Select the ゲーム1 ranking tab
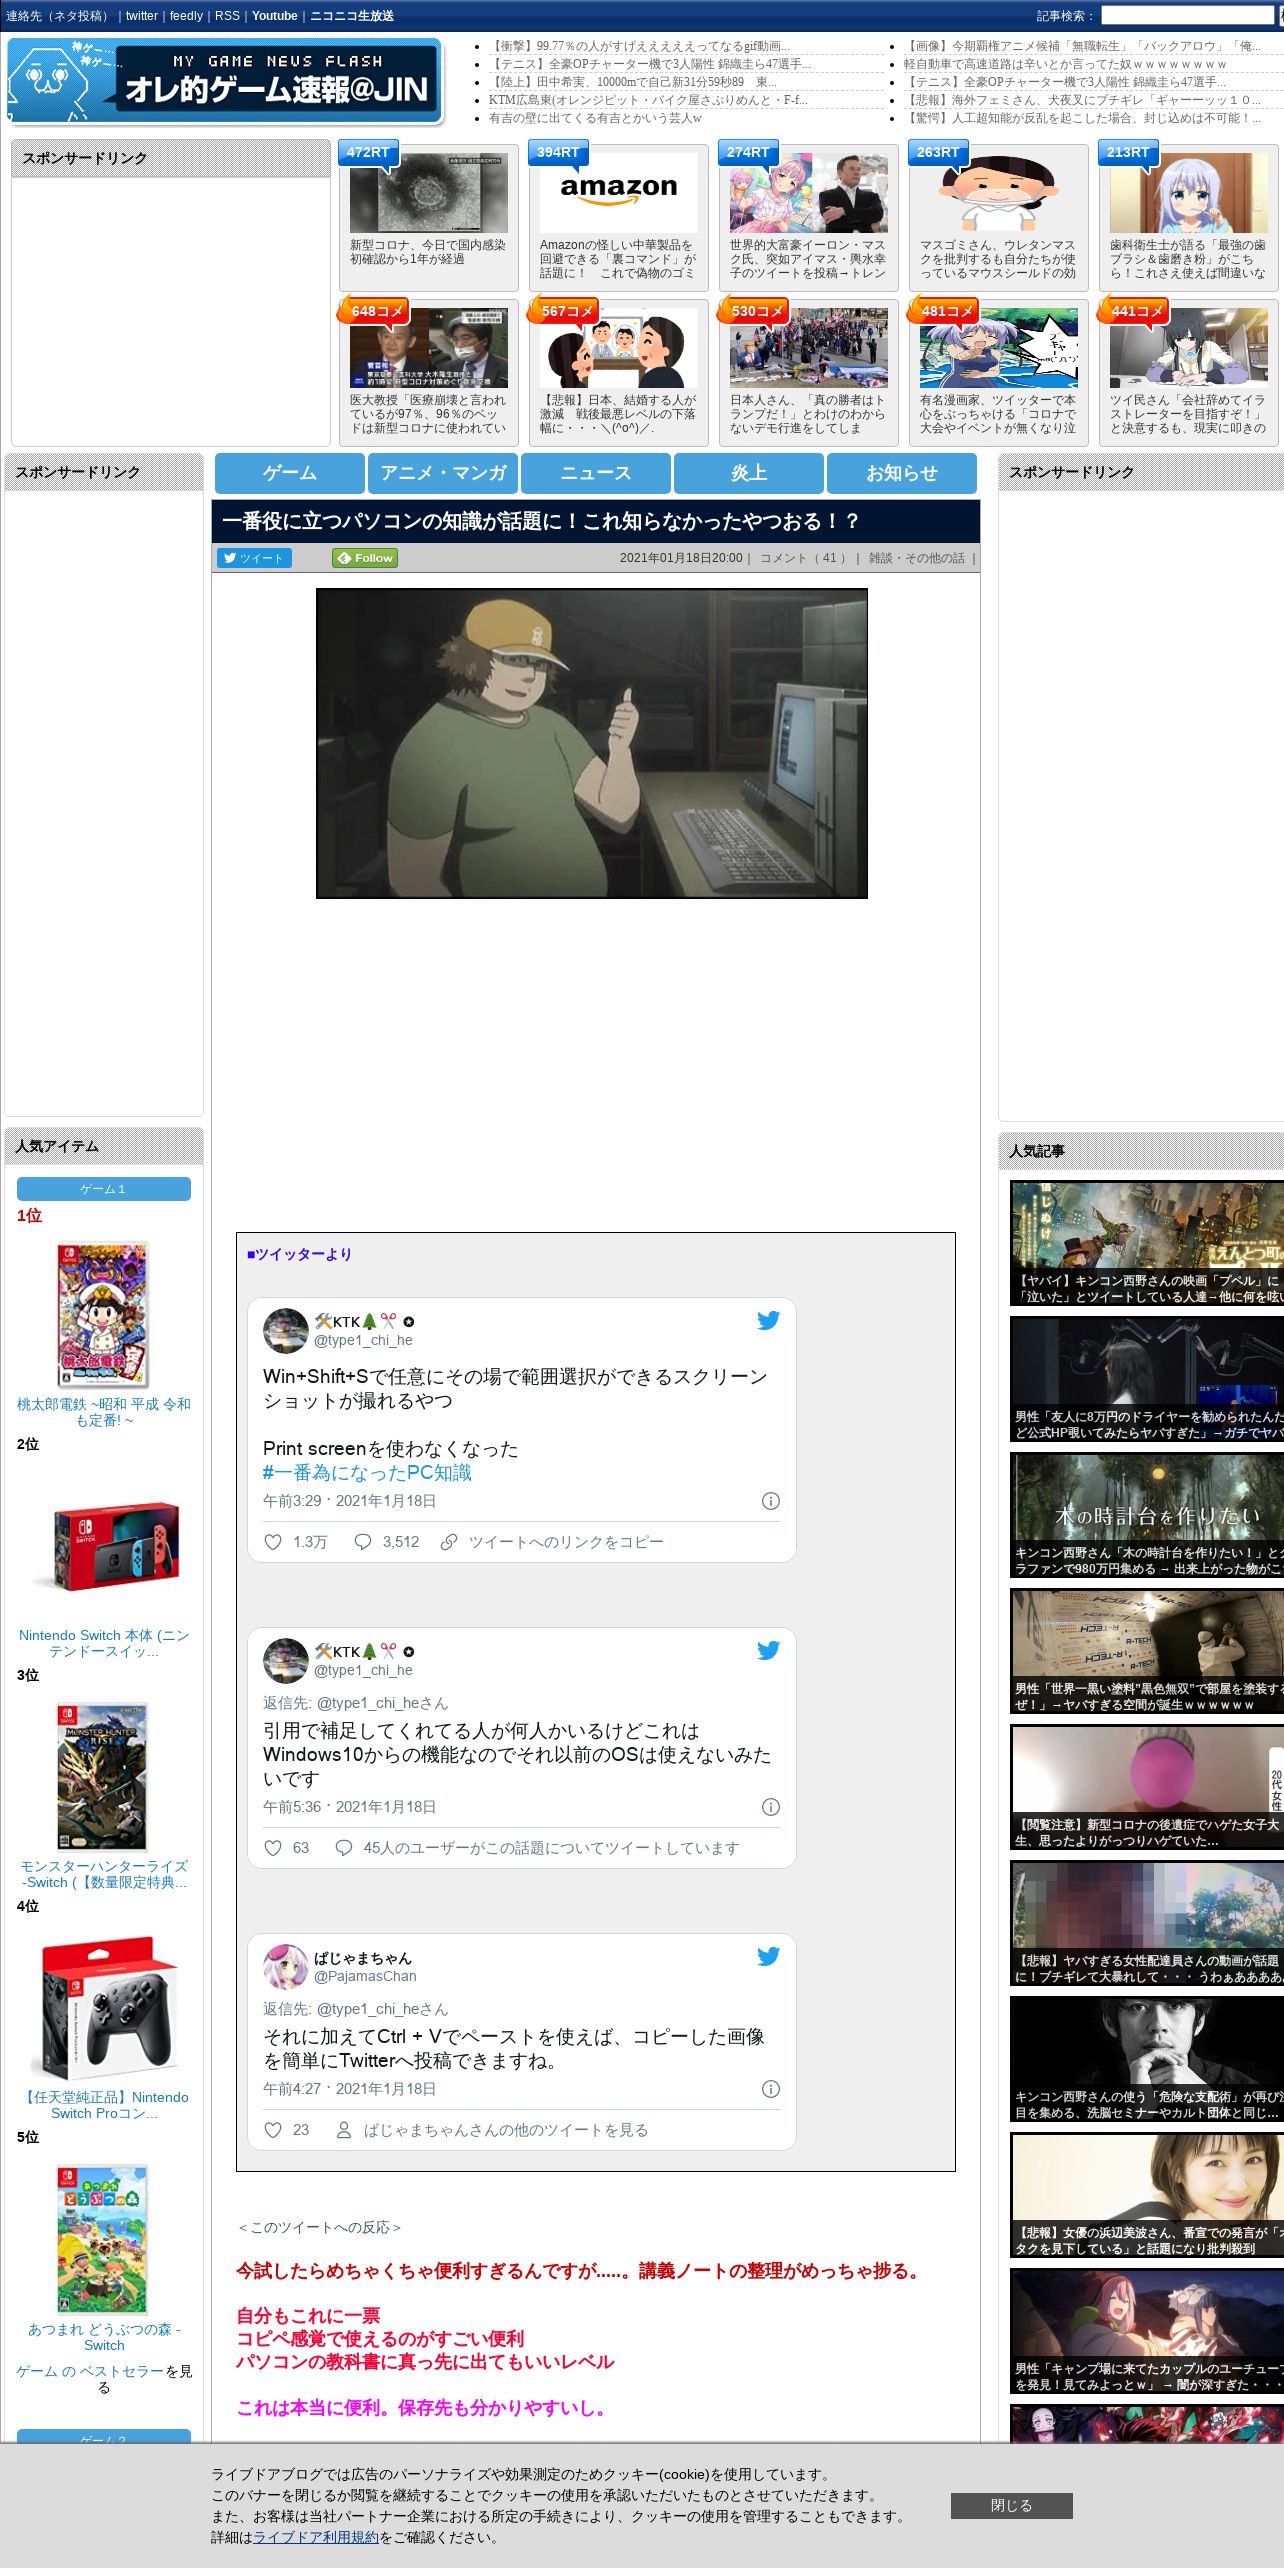Screen dimensions: 1284x2568 tap(104, 1189)
